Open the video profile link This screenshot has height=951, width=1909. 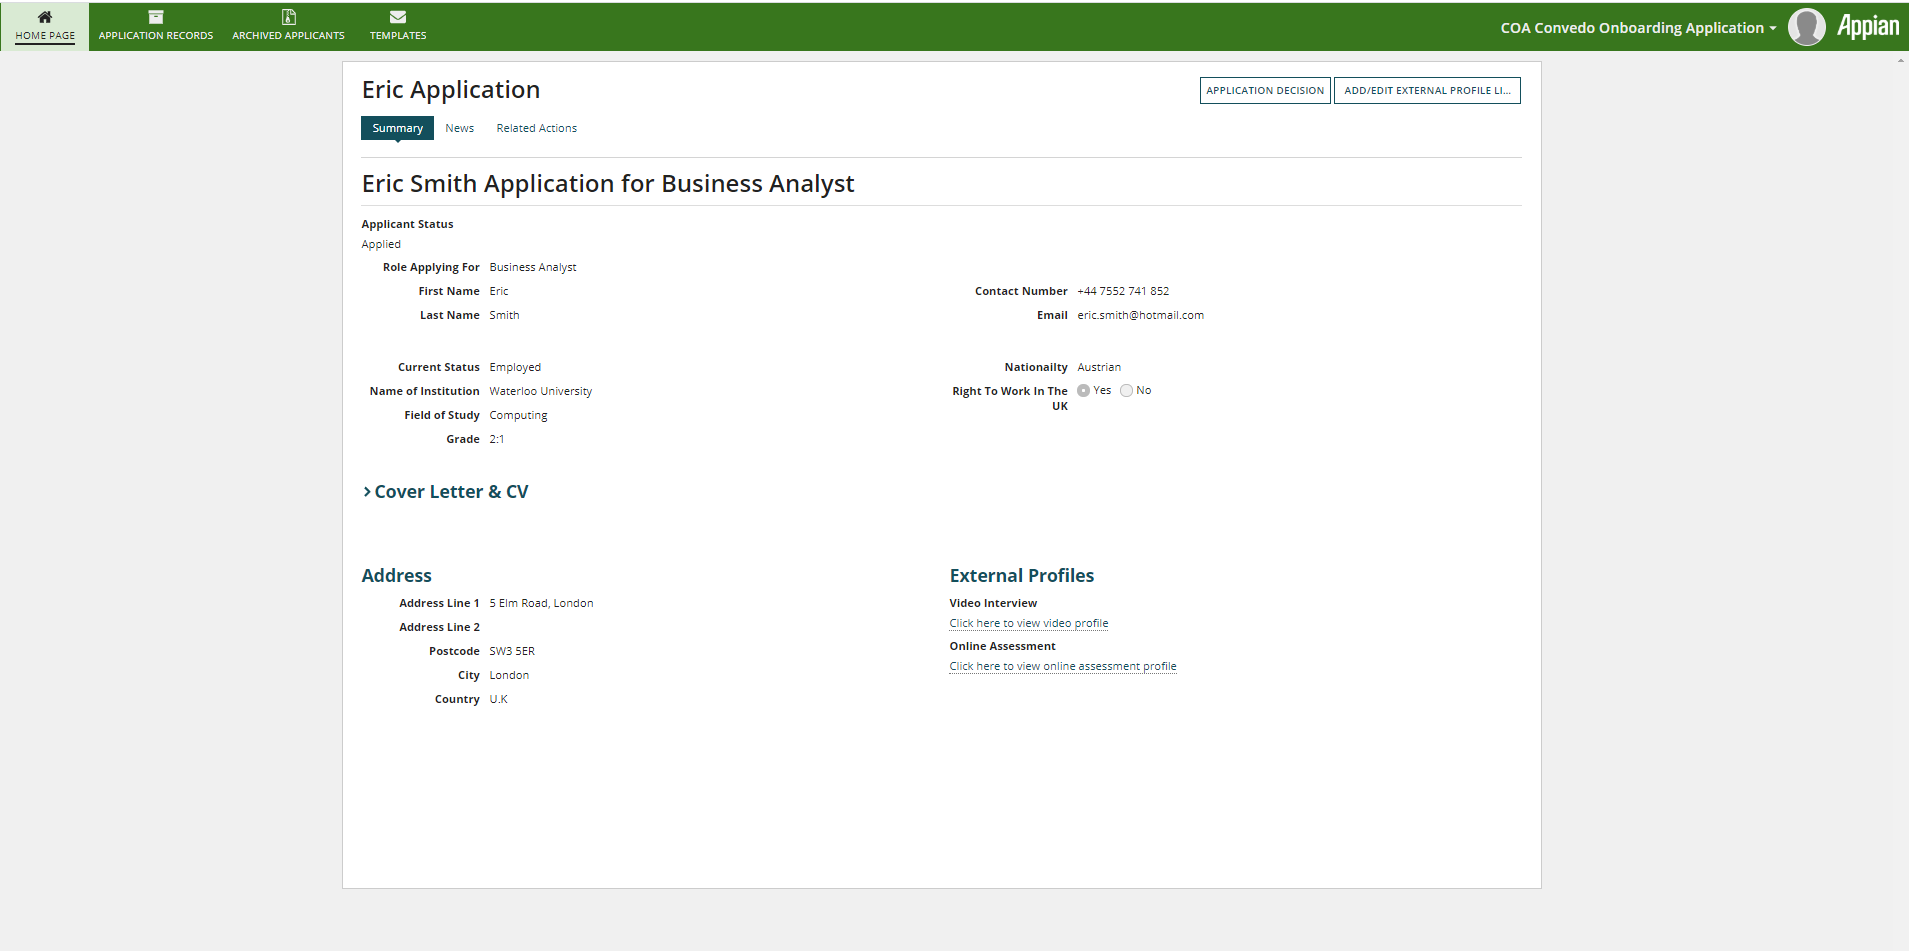tap(1029, 623)
